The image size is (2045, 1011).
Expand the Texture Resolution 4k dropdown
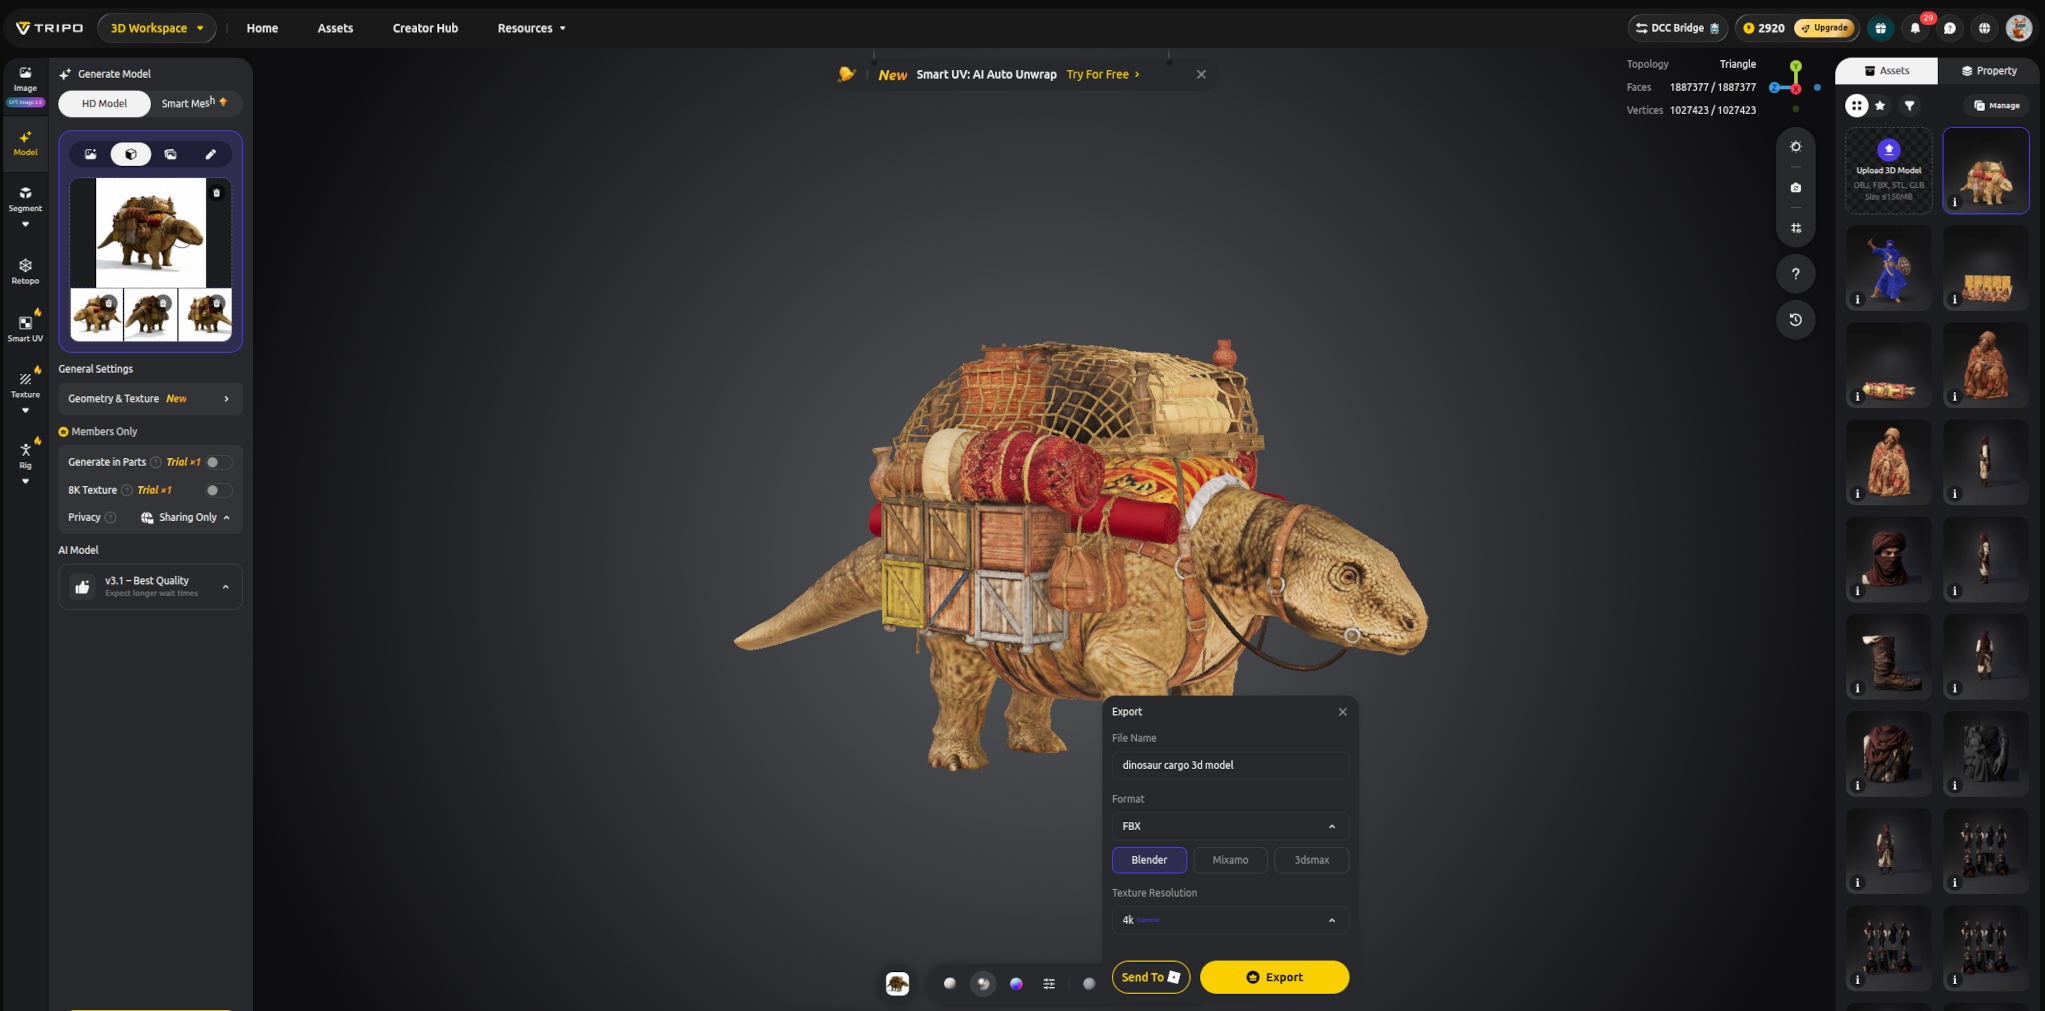coord(1230,920)
